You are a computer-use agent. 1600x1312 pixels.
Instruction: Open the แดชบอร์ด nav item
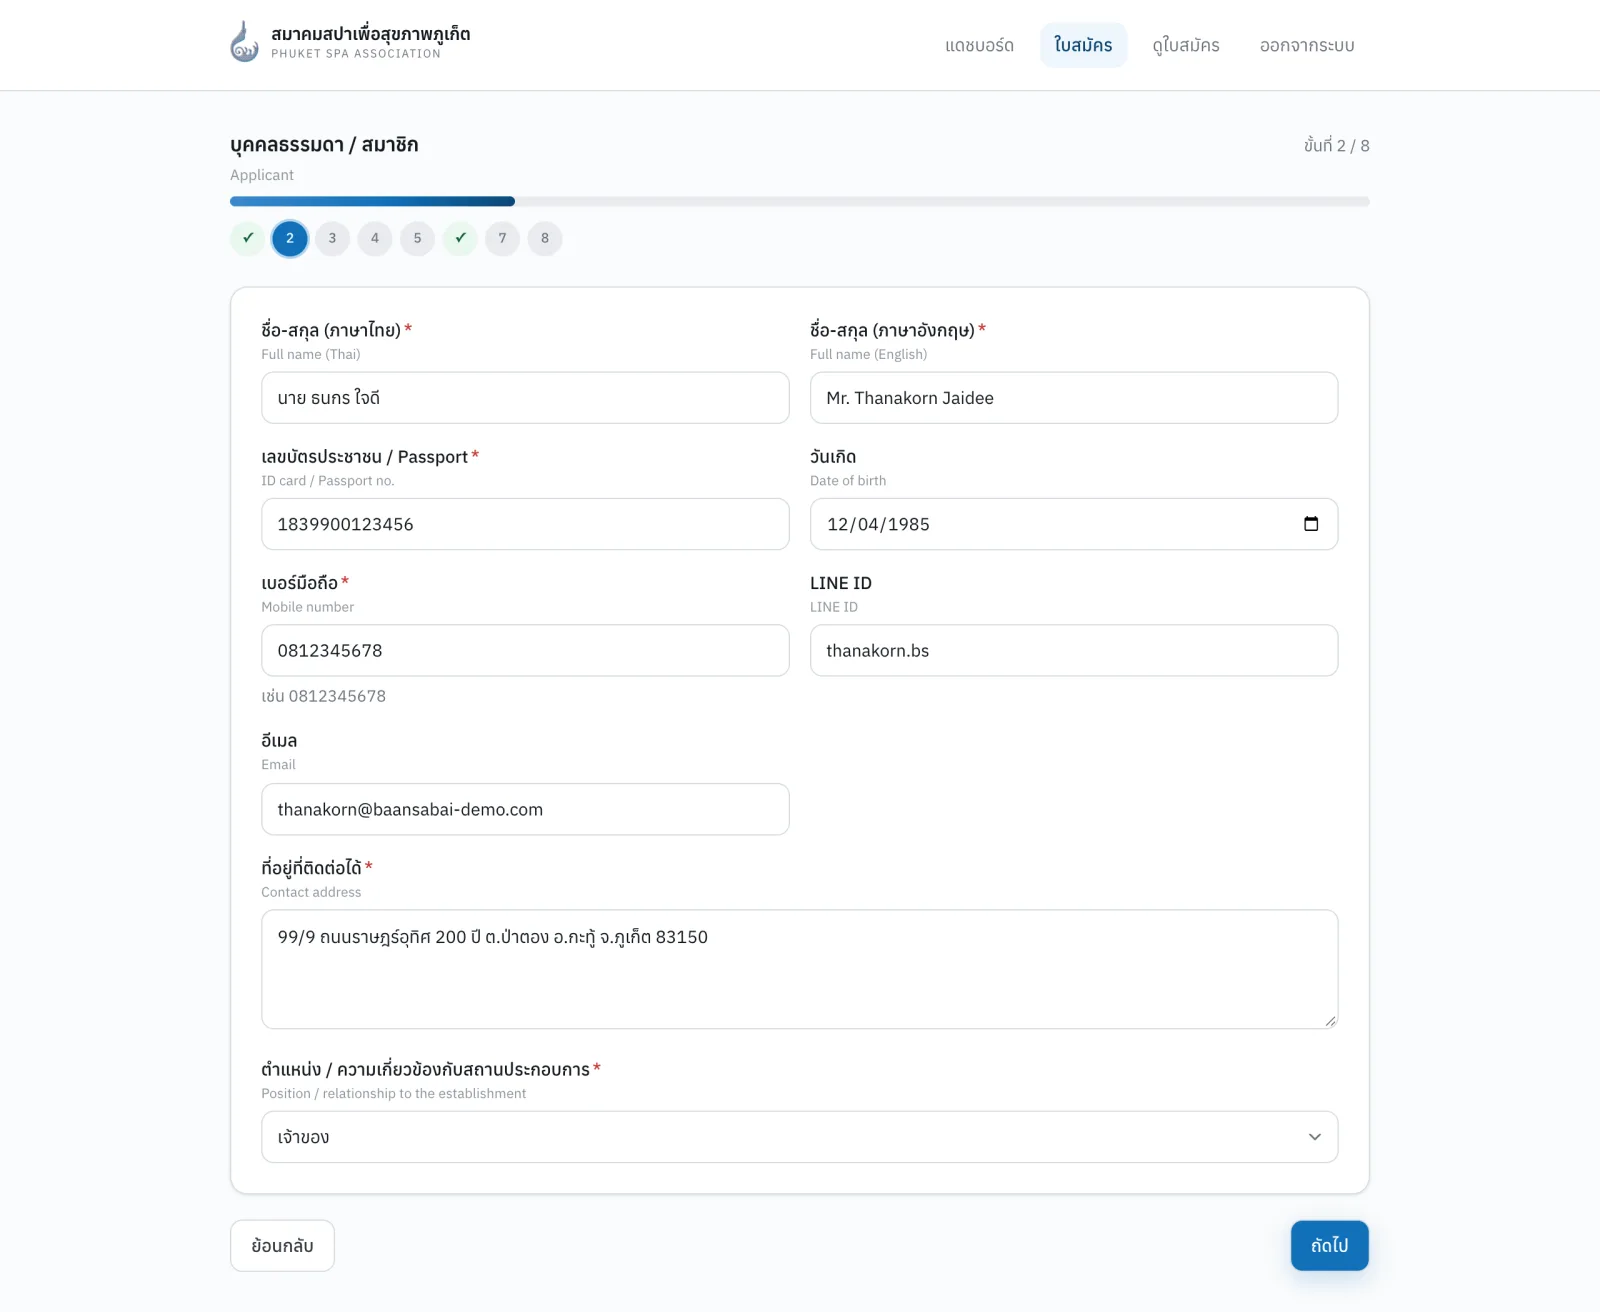click(980, 45)
